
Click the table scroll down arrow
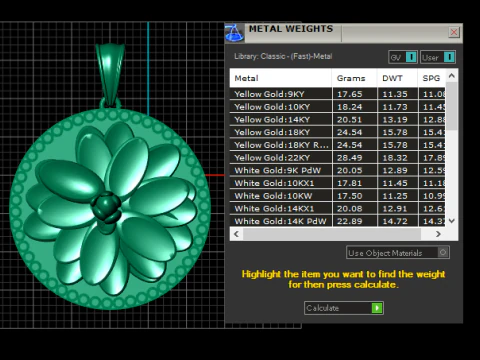452,221
